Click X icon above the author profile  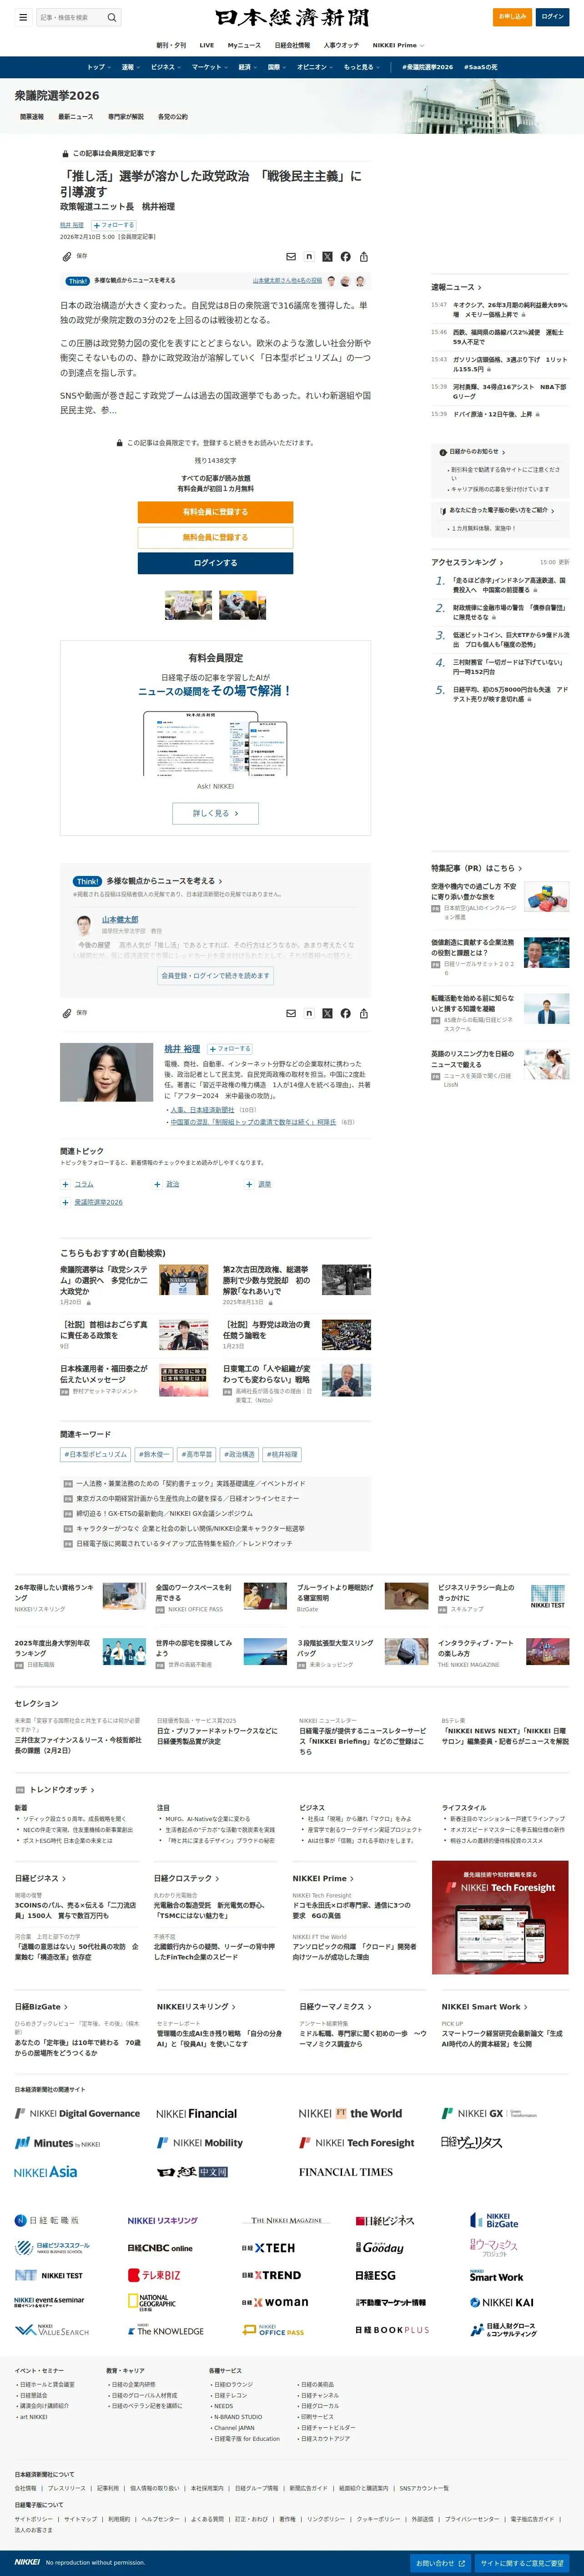pyautogui.click(x=327, y=1013)
